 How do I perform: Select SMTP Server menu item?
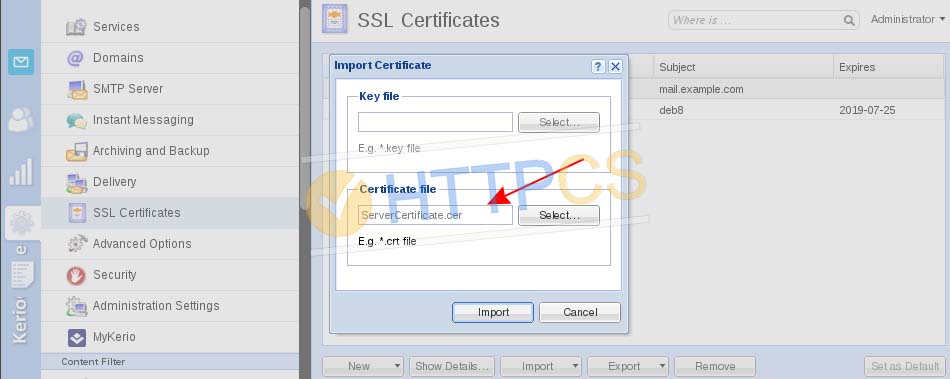coord(128,89)
